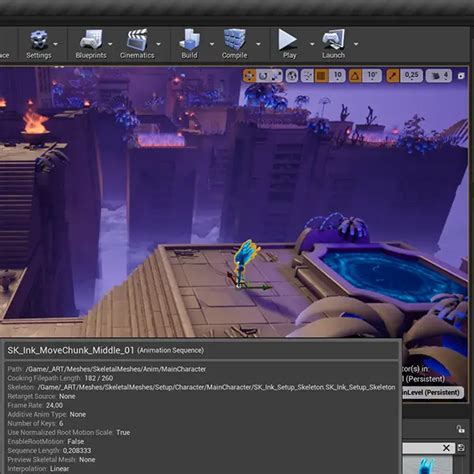Start Play in editor
This screenshot has height=474, width=474.
289,44
